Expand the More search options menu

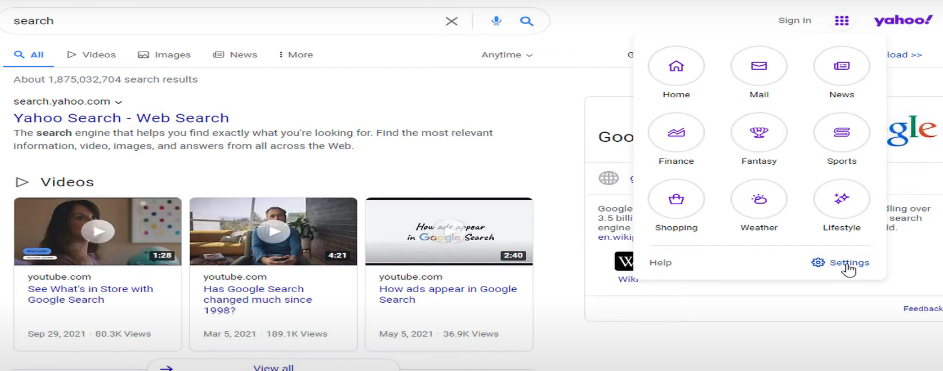click(296, 55)
